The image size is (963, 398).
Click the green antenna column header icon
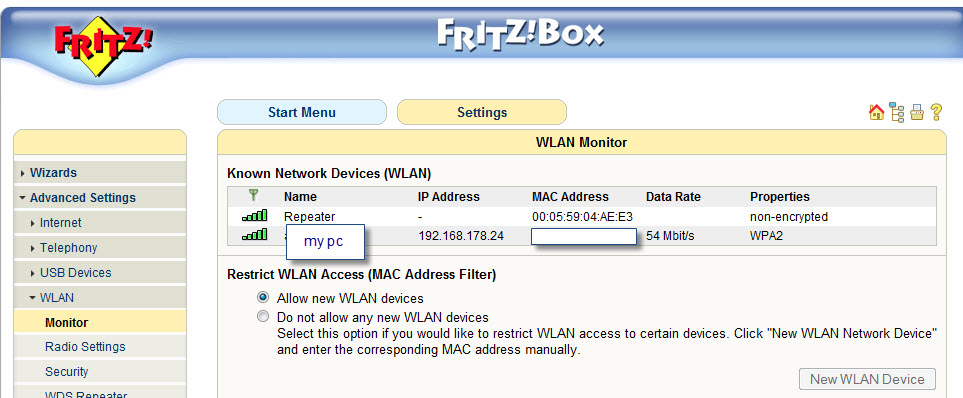pos(254,196)
